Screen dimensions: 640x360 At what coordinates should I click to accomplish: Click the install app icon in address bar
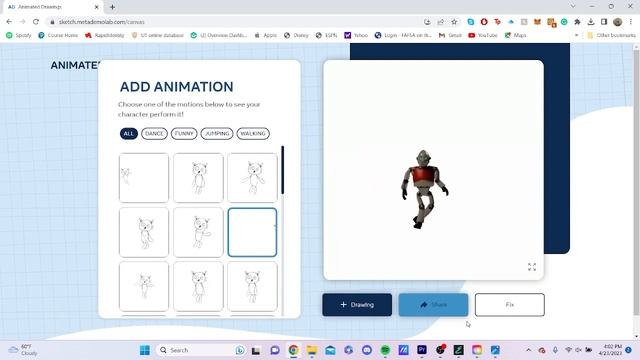[x=427, y=22]
